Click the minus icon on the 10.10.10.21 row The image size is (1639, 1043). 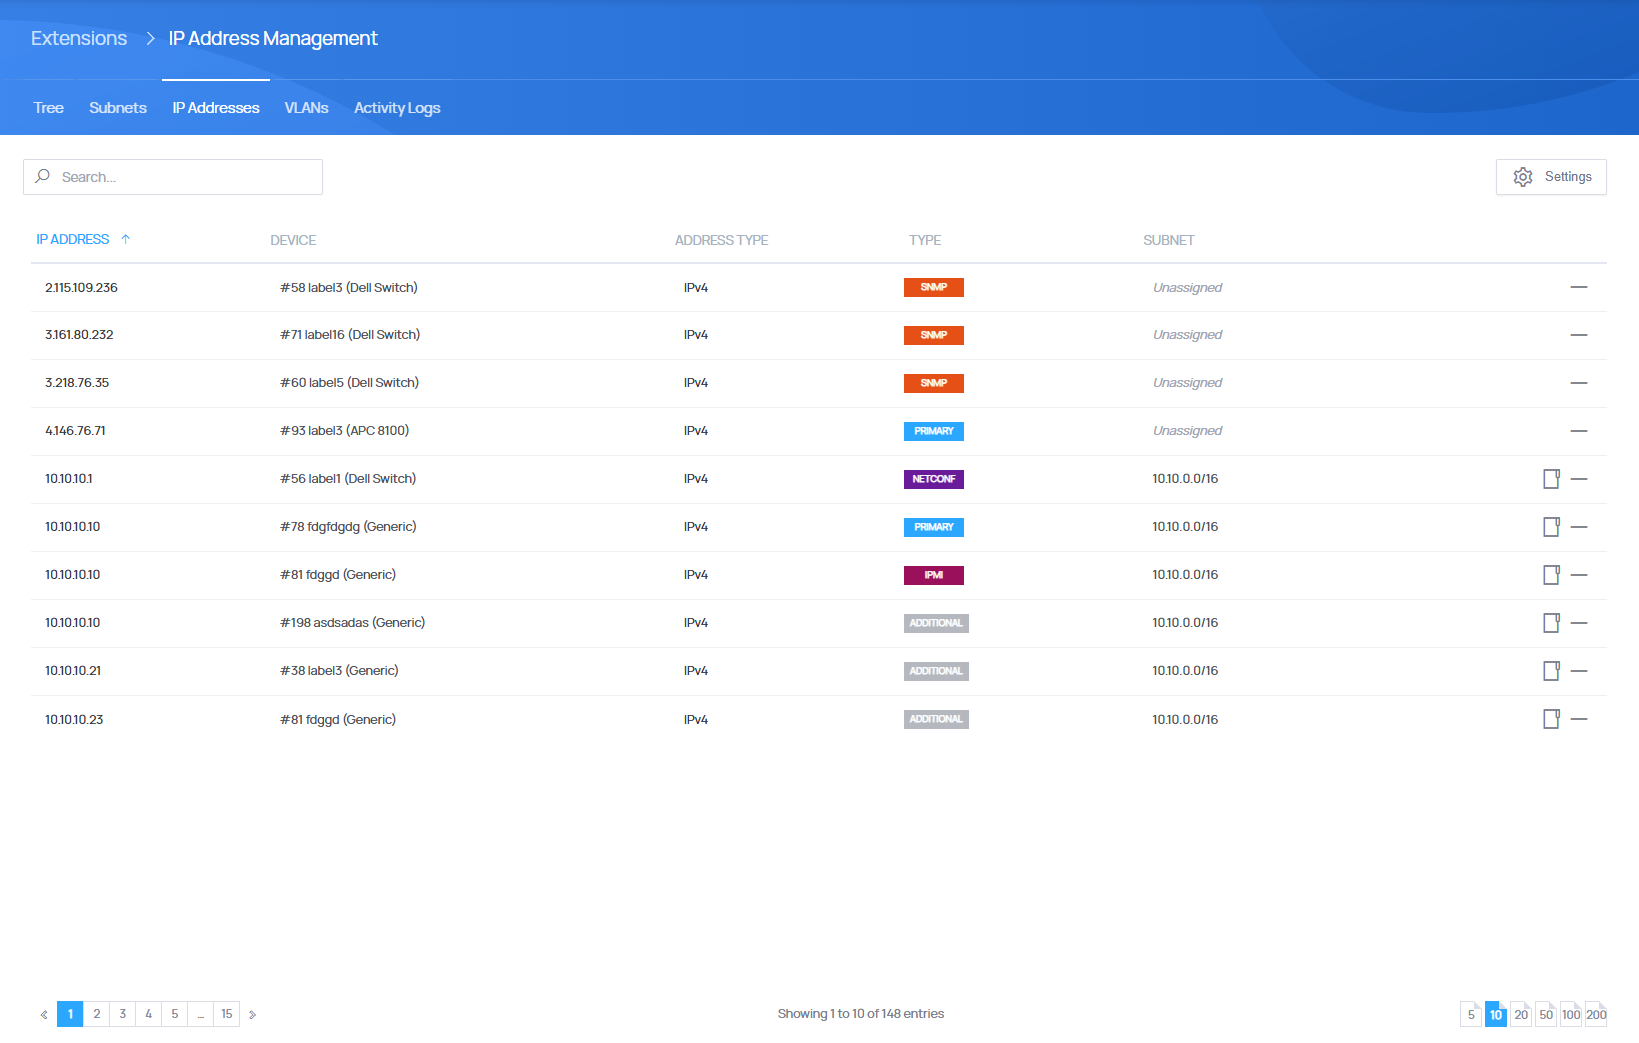(1579, 671)
